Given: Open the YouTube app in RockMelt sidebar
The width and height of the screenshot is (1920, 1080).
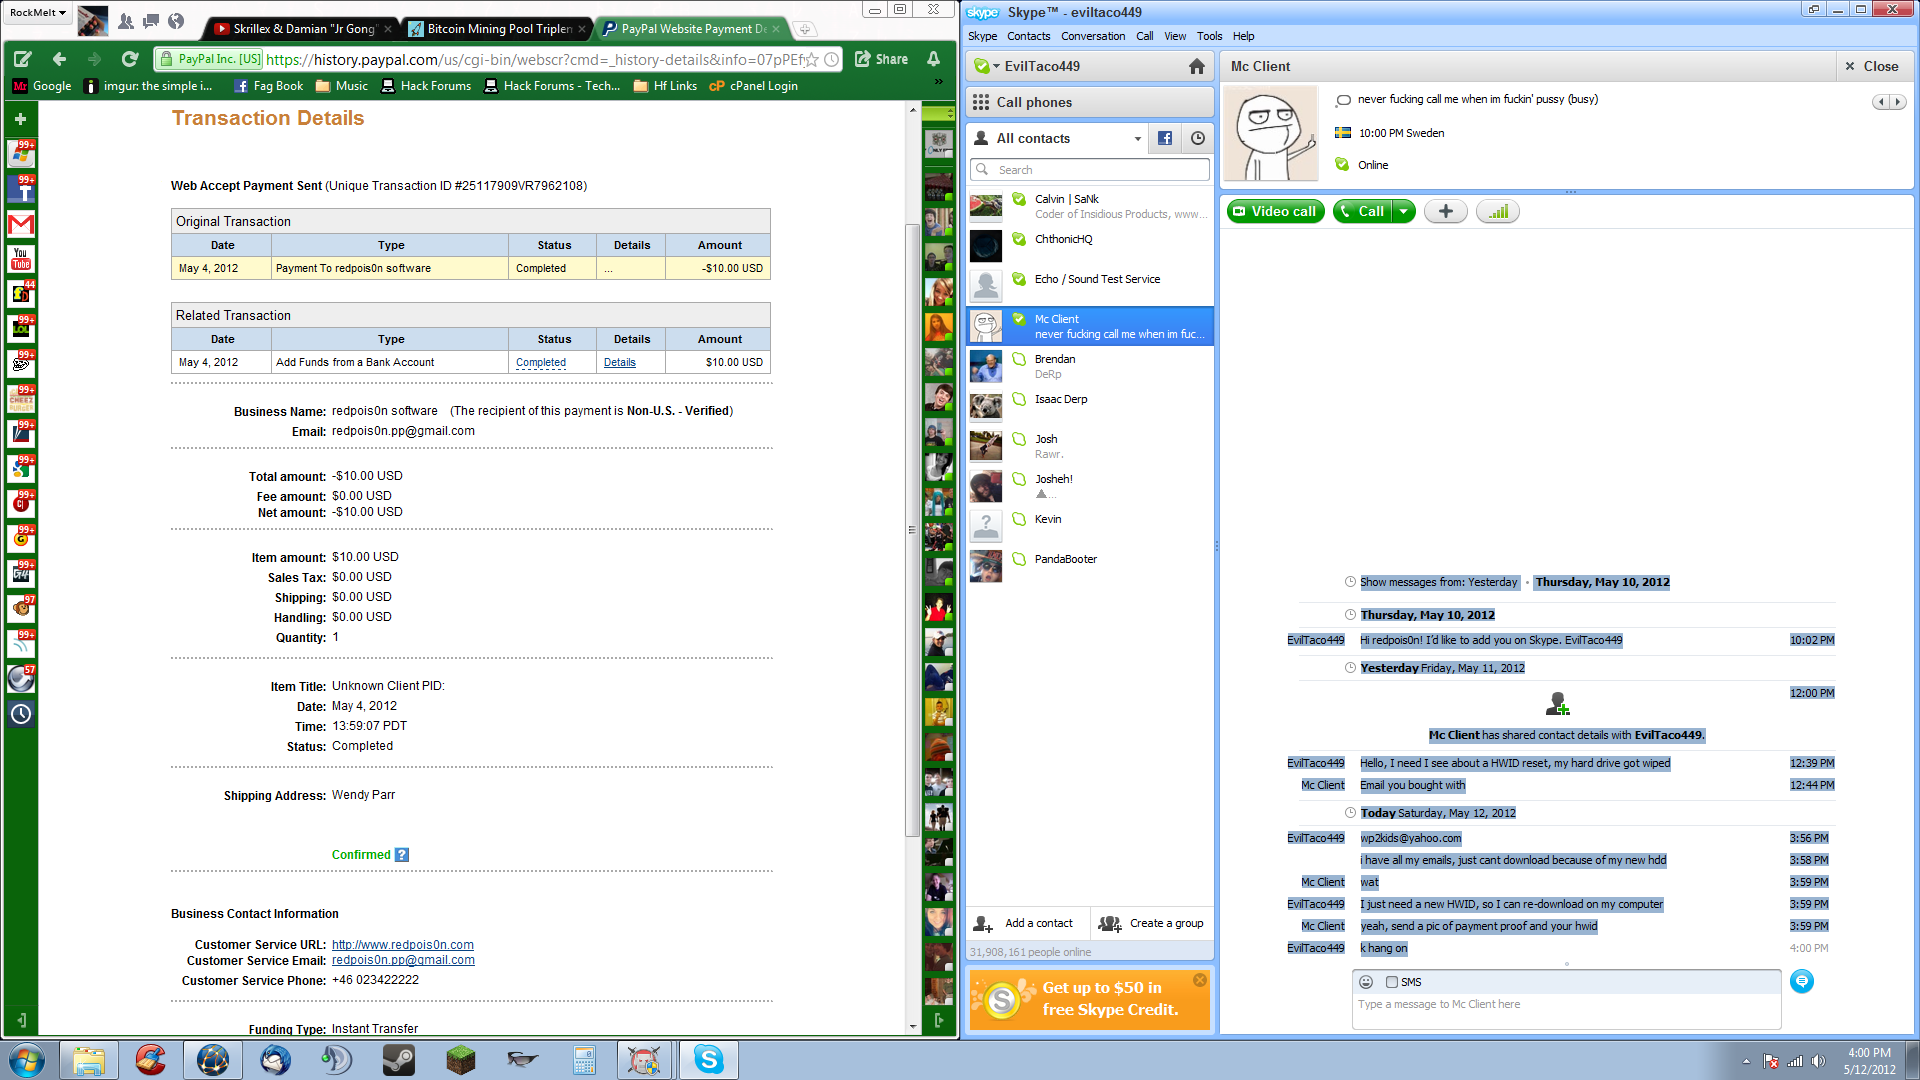Looking at the screenshot, I should 21,259.
